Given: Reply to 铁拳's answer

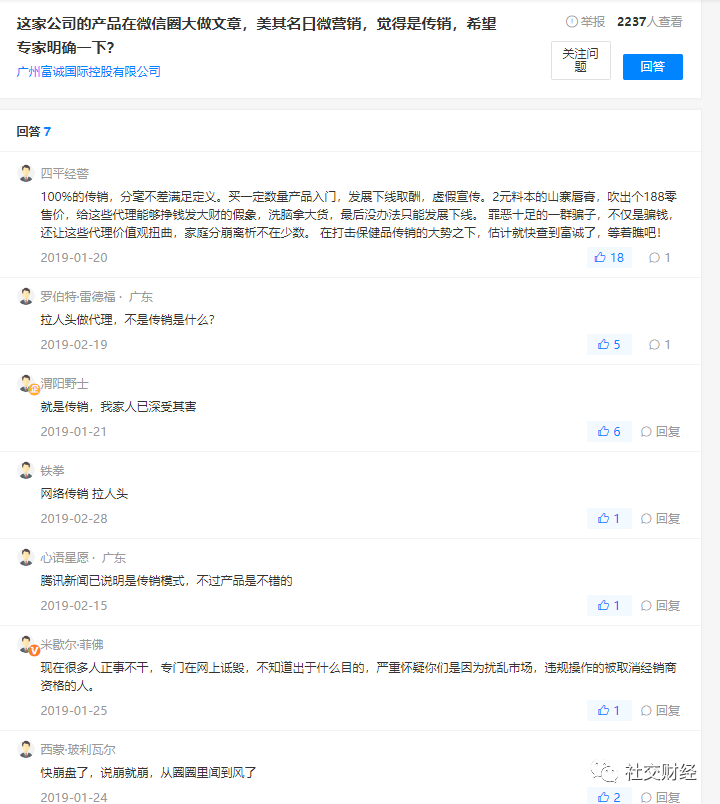Looking at the screenshot, I should click(660, 519).
